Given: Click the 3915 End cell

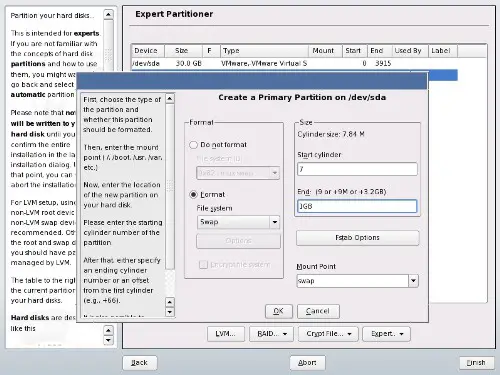Looking at the screenshot, I should click(x=383, y=63).
